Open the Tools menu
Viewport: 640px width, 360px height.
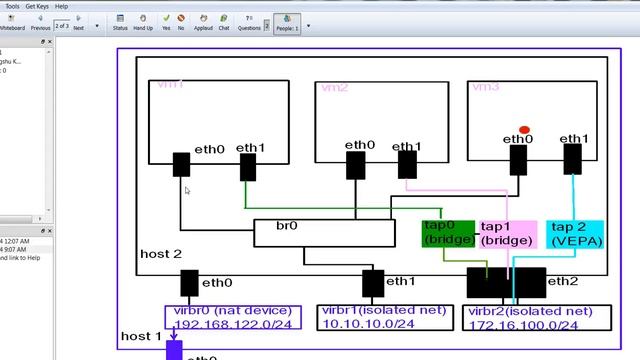coord(12,7)
